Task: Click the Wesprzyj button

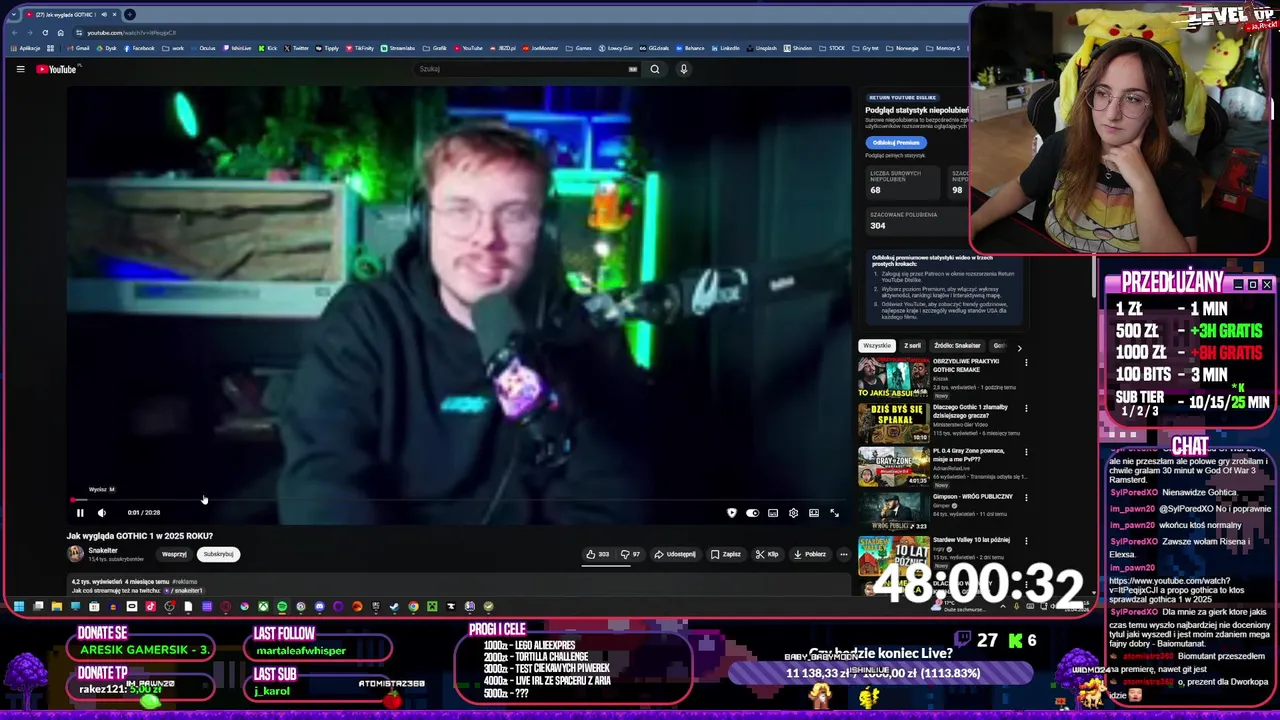Action: click(x=174, y=554)
